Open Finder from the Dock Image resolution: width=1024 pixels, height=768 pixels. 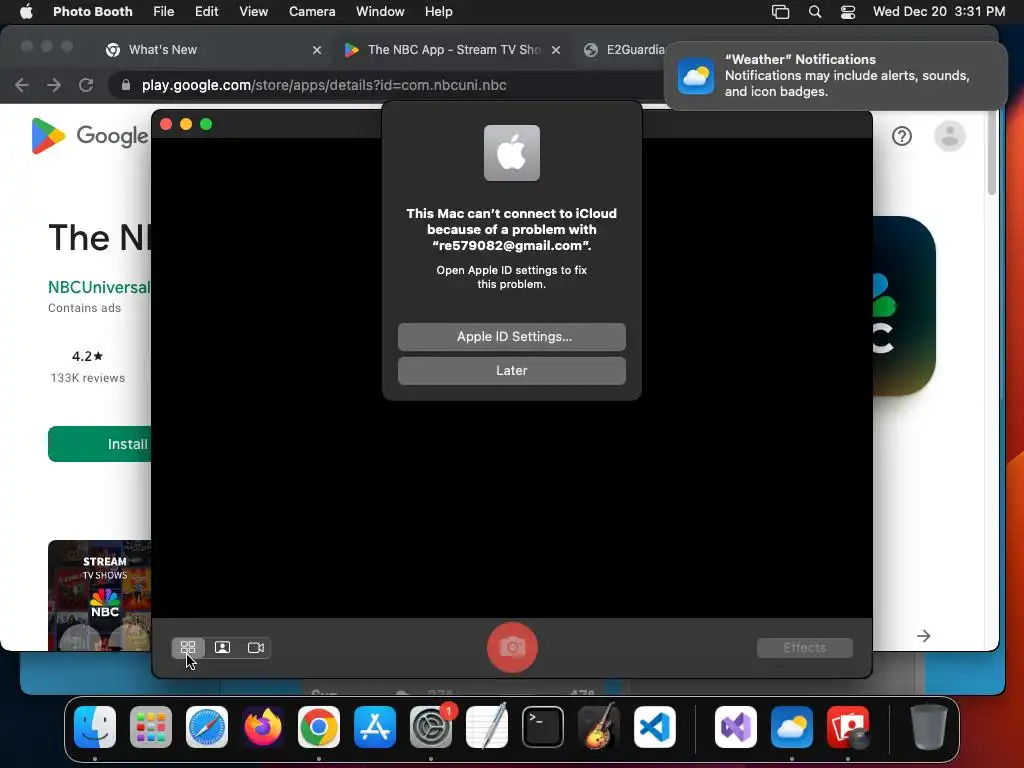pos(95,727)
